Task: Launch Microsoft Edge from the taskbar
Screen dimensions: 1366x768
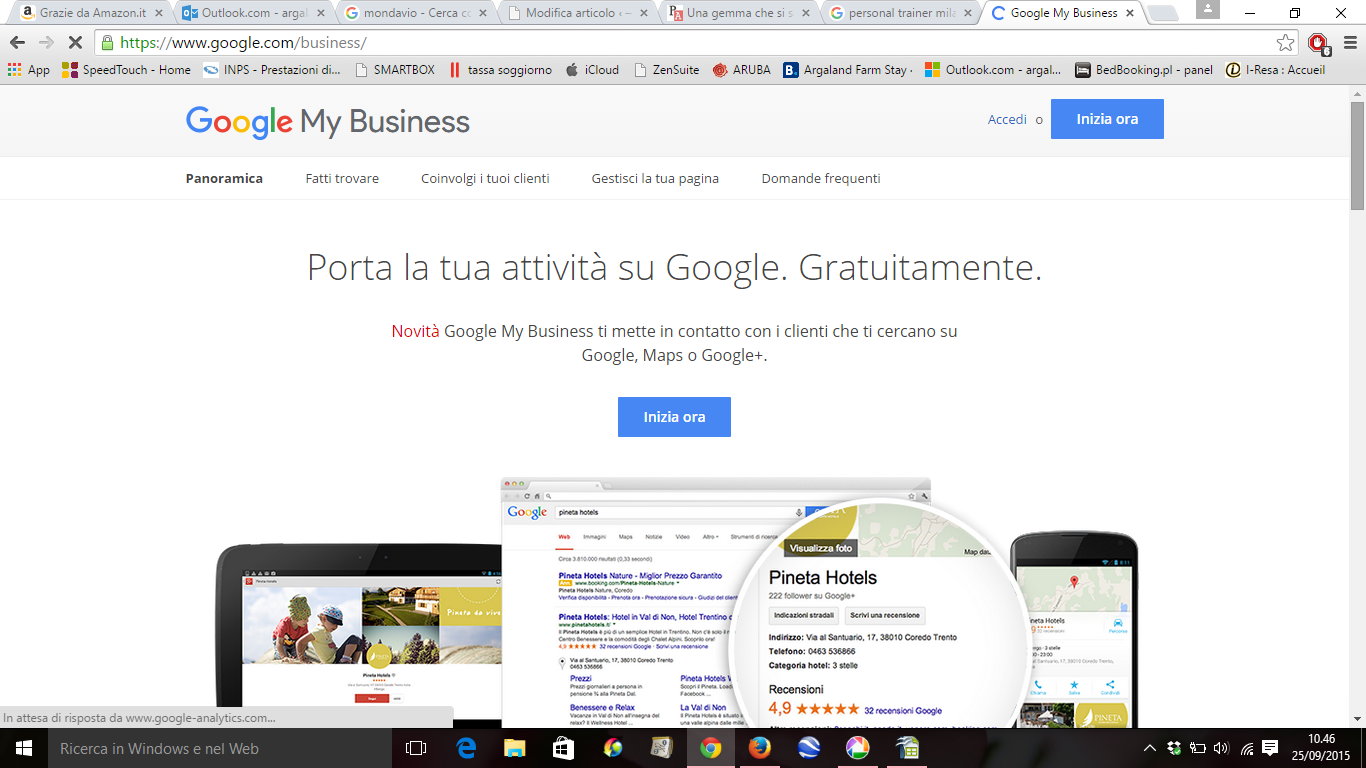Action: pos(465,748)
